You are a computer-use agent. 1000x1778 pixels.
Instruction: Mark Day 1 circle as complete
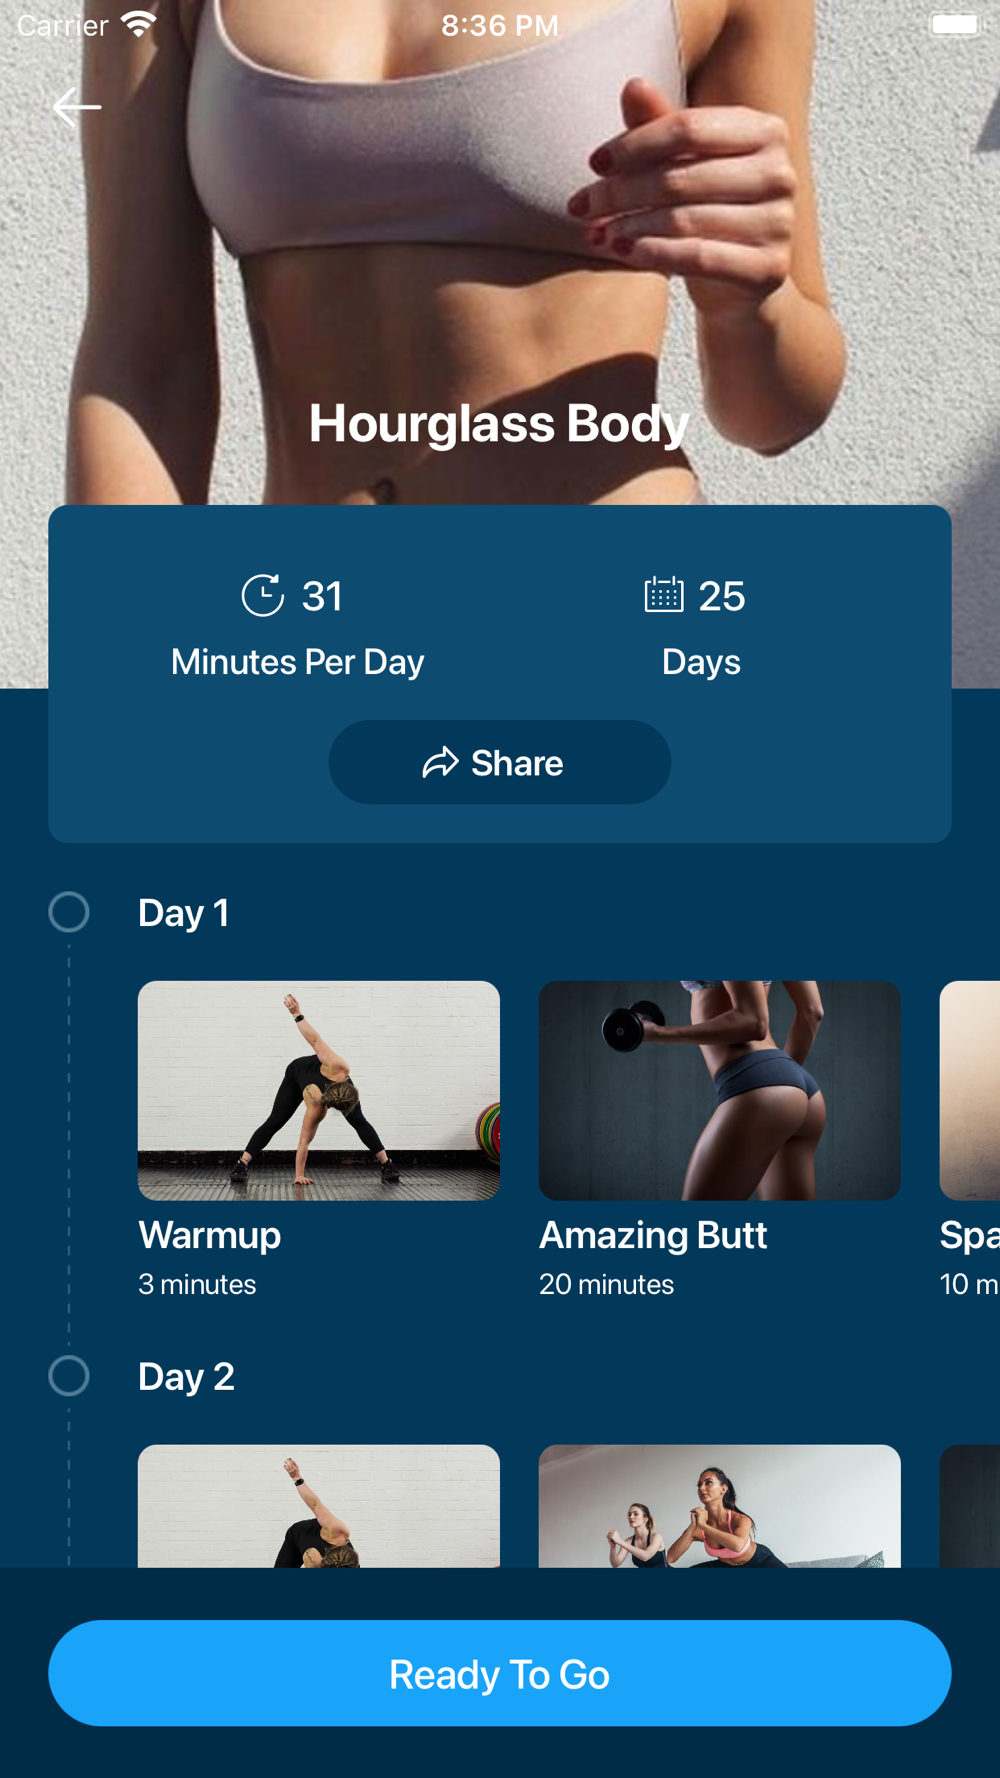[69, 912]
